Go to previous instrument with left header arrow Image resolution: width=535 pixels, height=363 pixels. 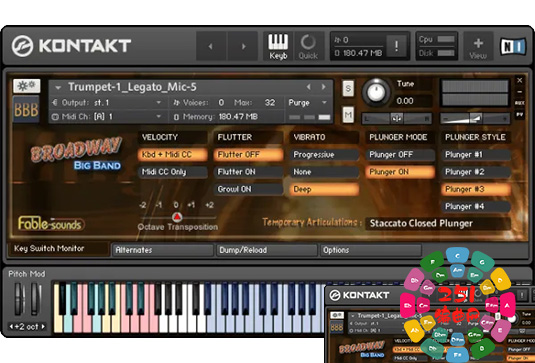click(211, 46)
